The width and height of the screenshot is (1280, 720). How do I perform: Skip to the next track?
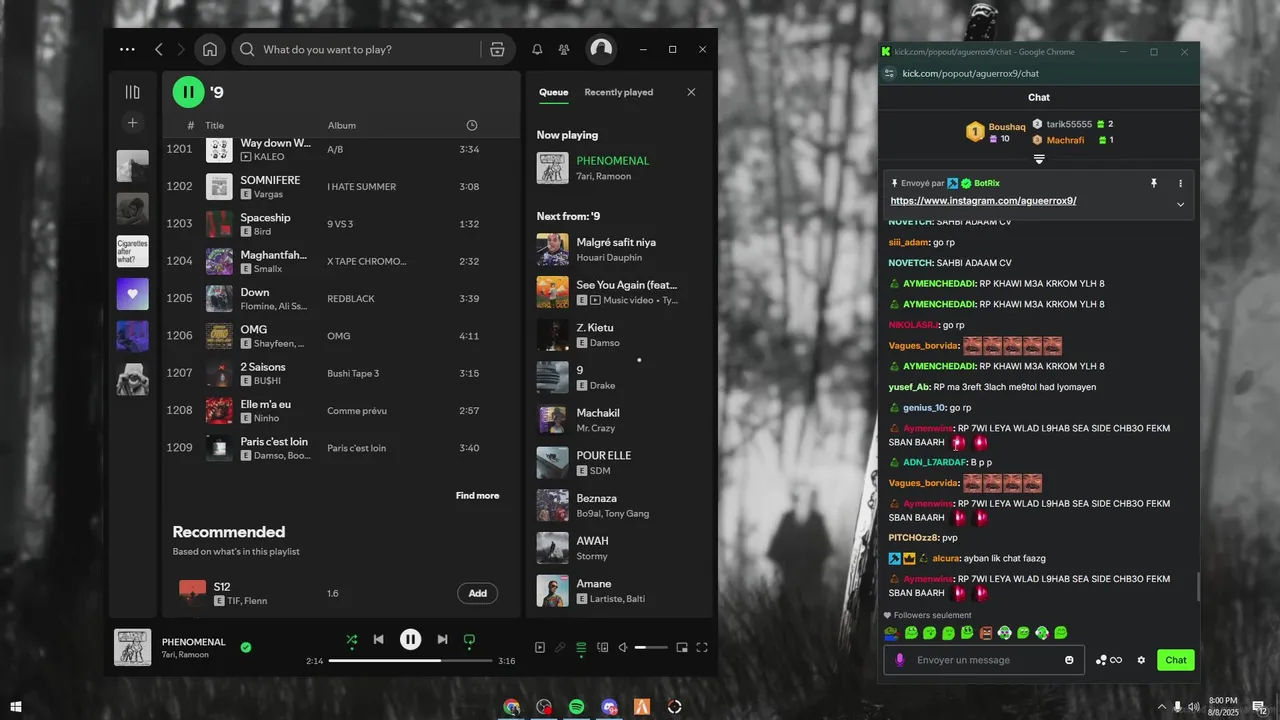tap(442, 640)
